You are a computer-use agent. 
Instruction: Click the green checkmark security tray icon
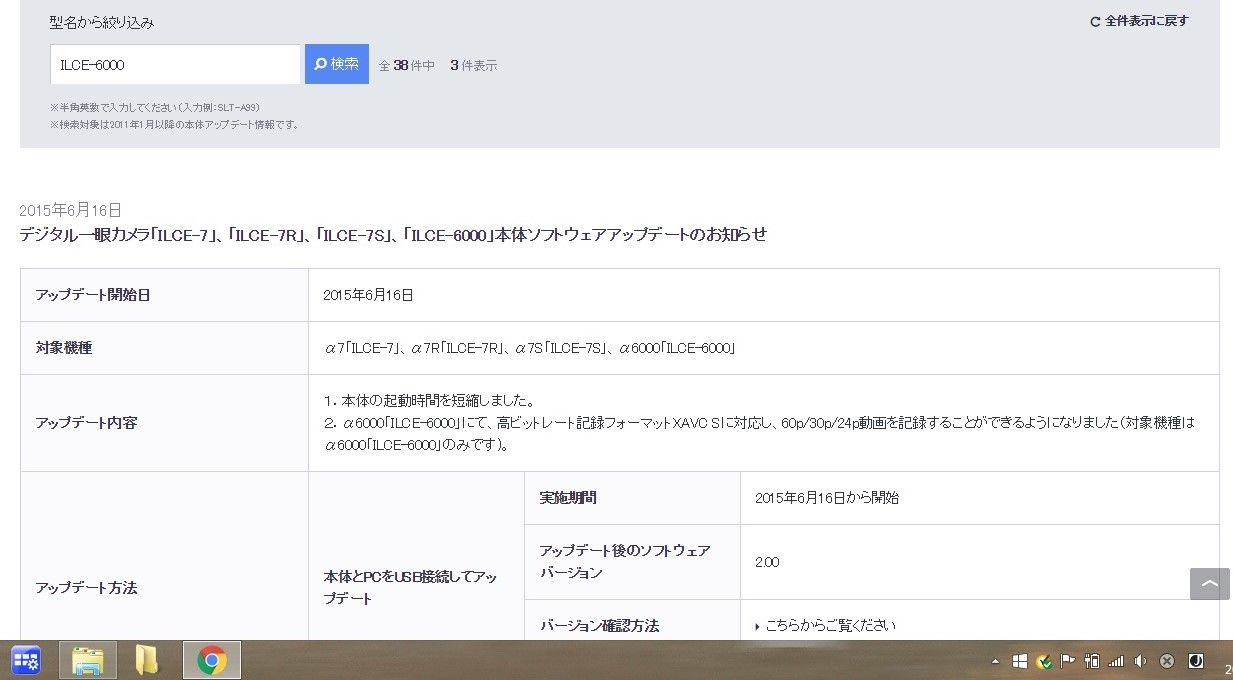(x=1044, y=661)
